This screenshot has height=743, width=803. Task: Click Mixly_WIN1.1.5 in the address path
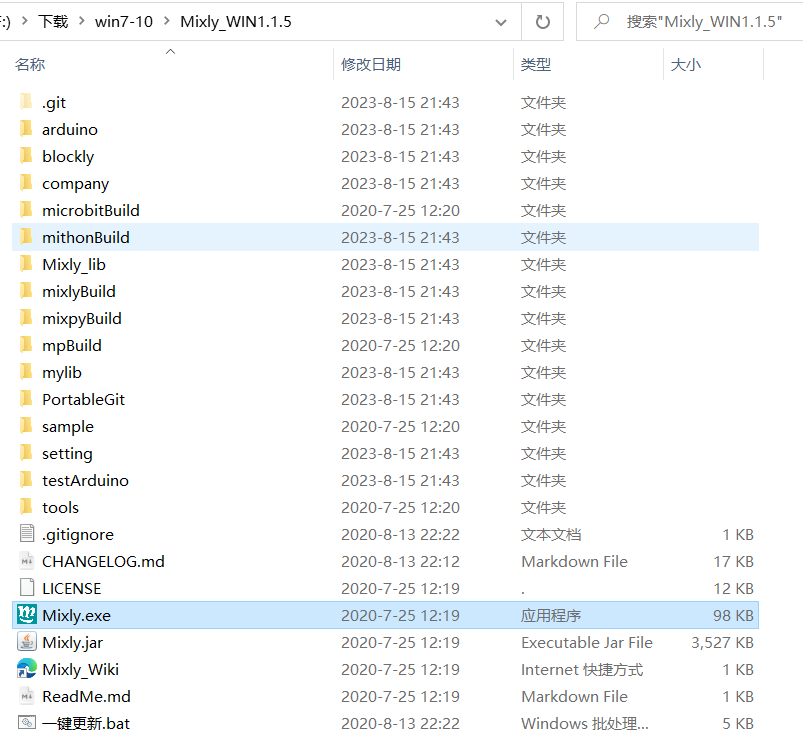(x=236, y=22)
